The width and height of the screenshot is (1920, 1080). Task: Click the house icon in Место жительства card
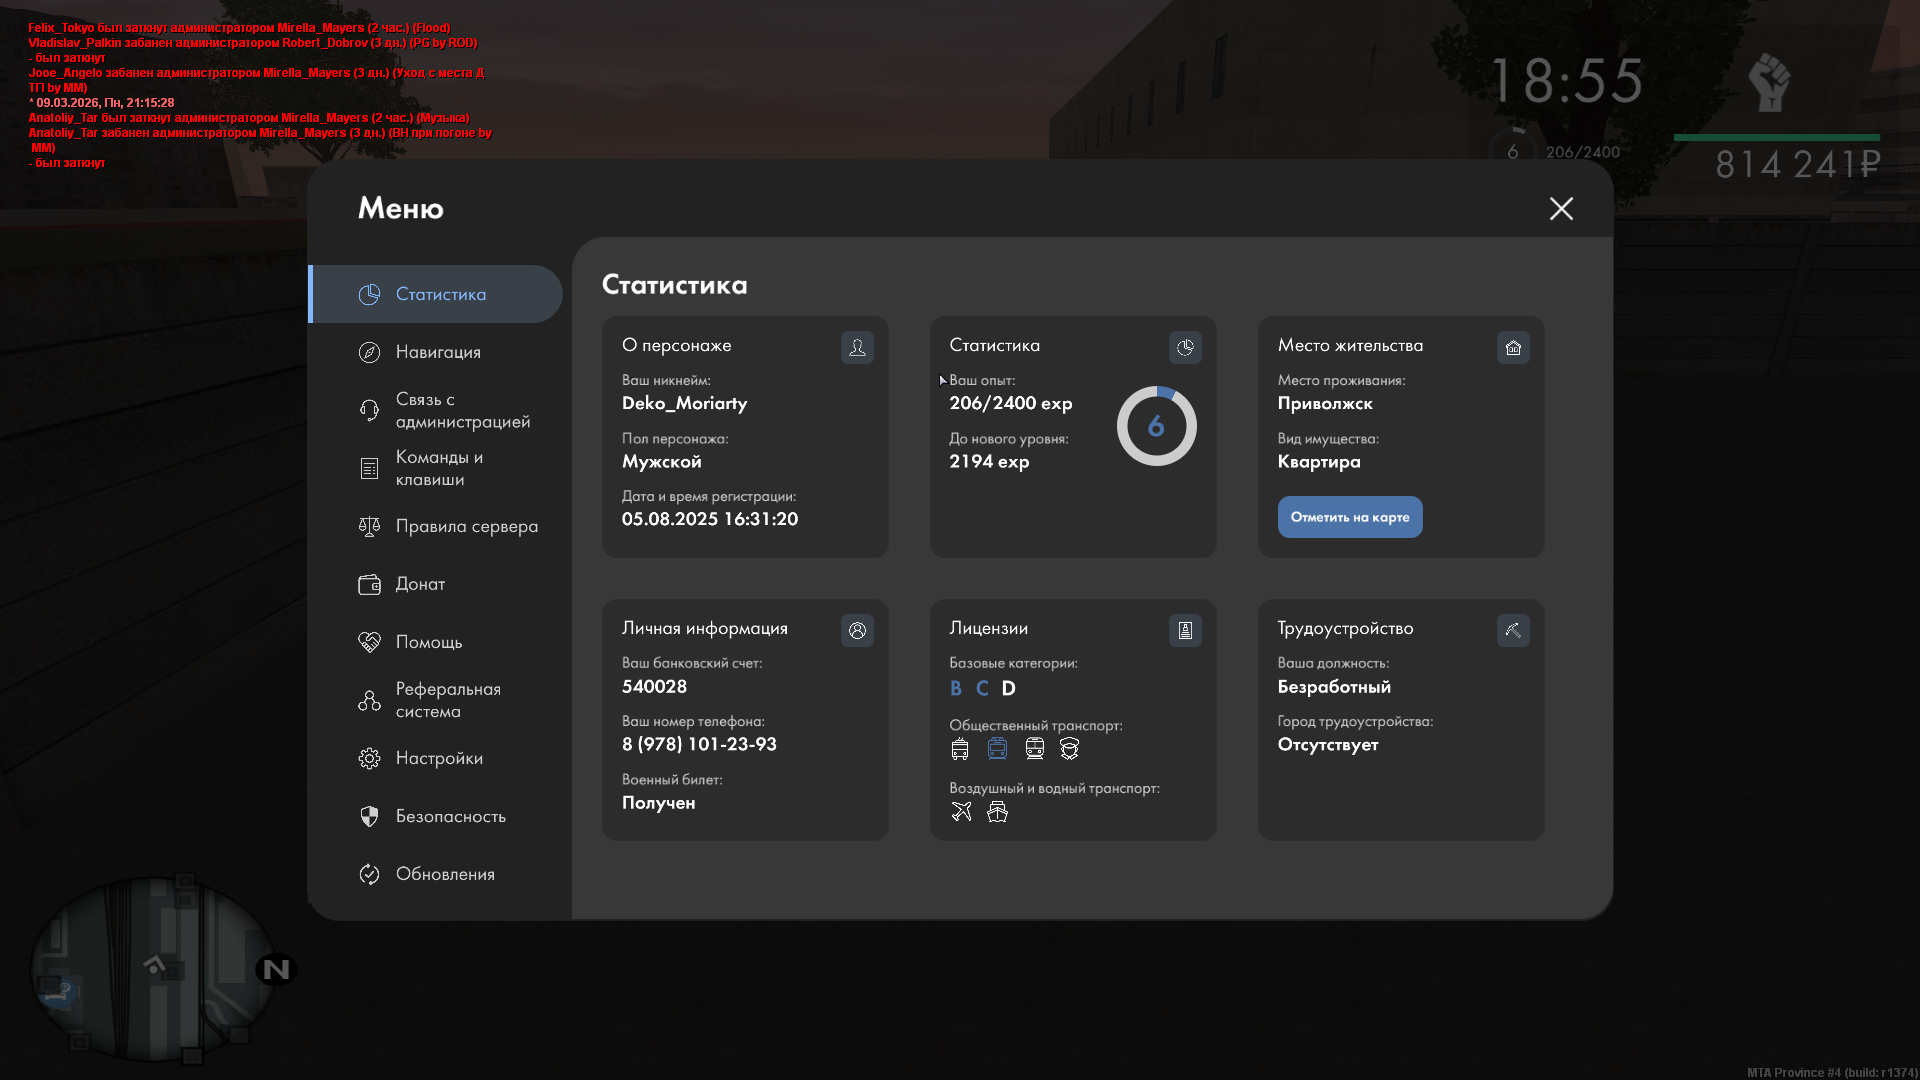[x=1513, y=347]
